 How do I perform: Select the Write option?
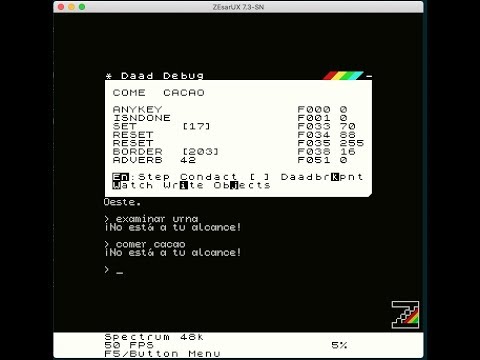(183, 185)
